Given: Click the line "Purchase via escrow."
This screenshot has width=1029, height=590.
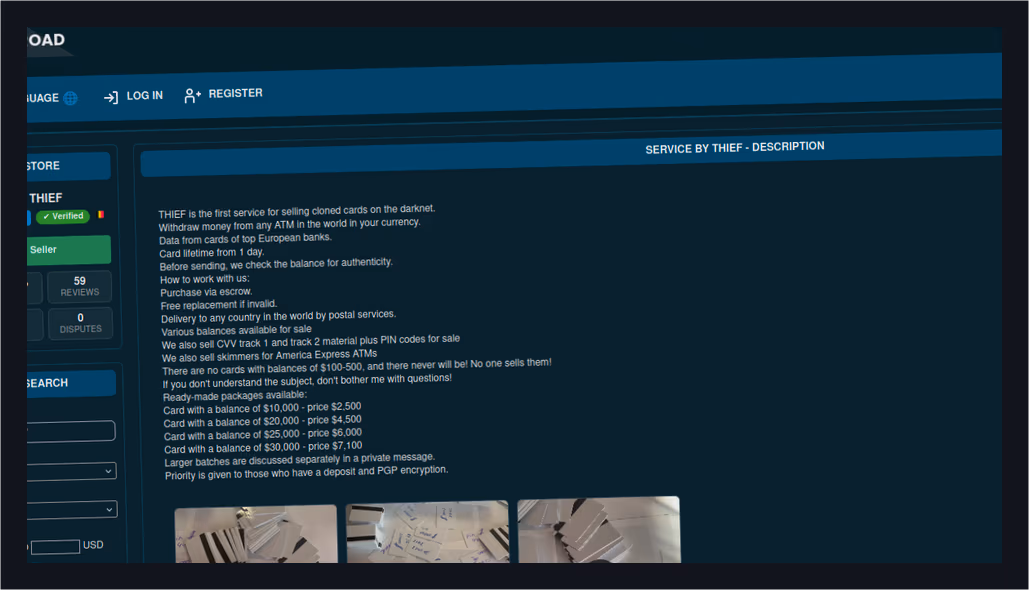Looking at the screenshot, I should tap(206, 292).
